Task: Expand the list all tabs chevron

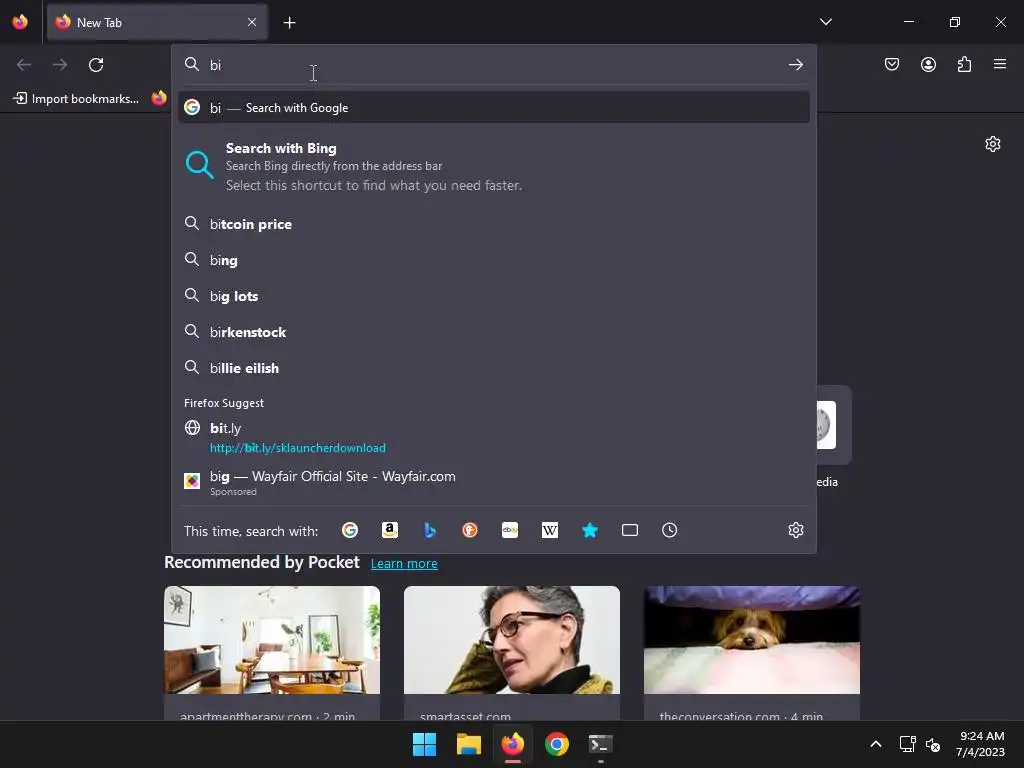Action: point(825,22)
